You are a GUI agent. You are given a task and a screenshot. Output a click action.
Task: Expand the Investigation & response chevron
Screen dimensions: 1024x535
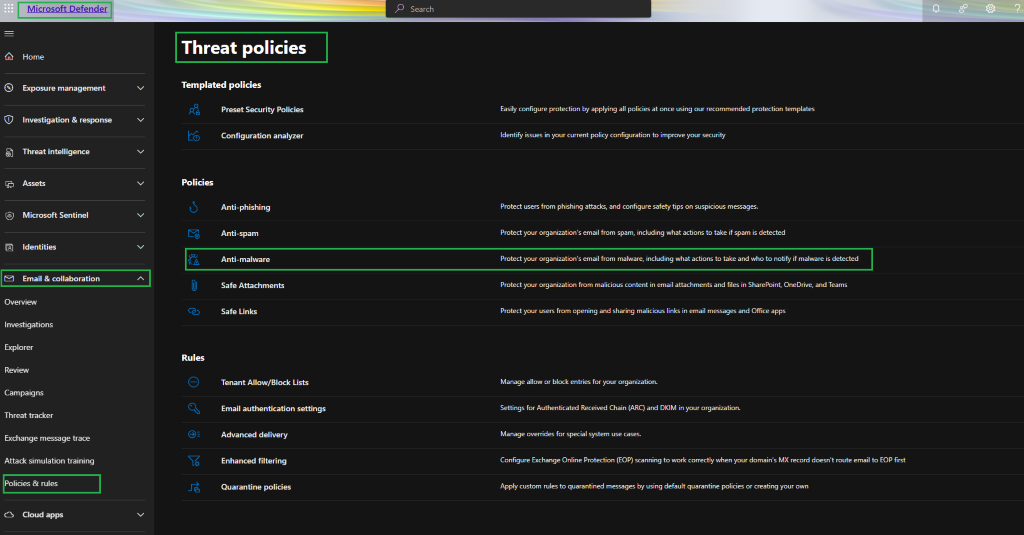(140, 120)
